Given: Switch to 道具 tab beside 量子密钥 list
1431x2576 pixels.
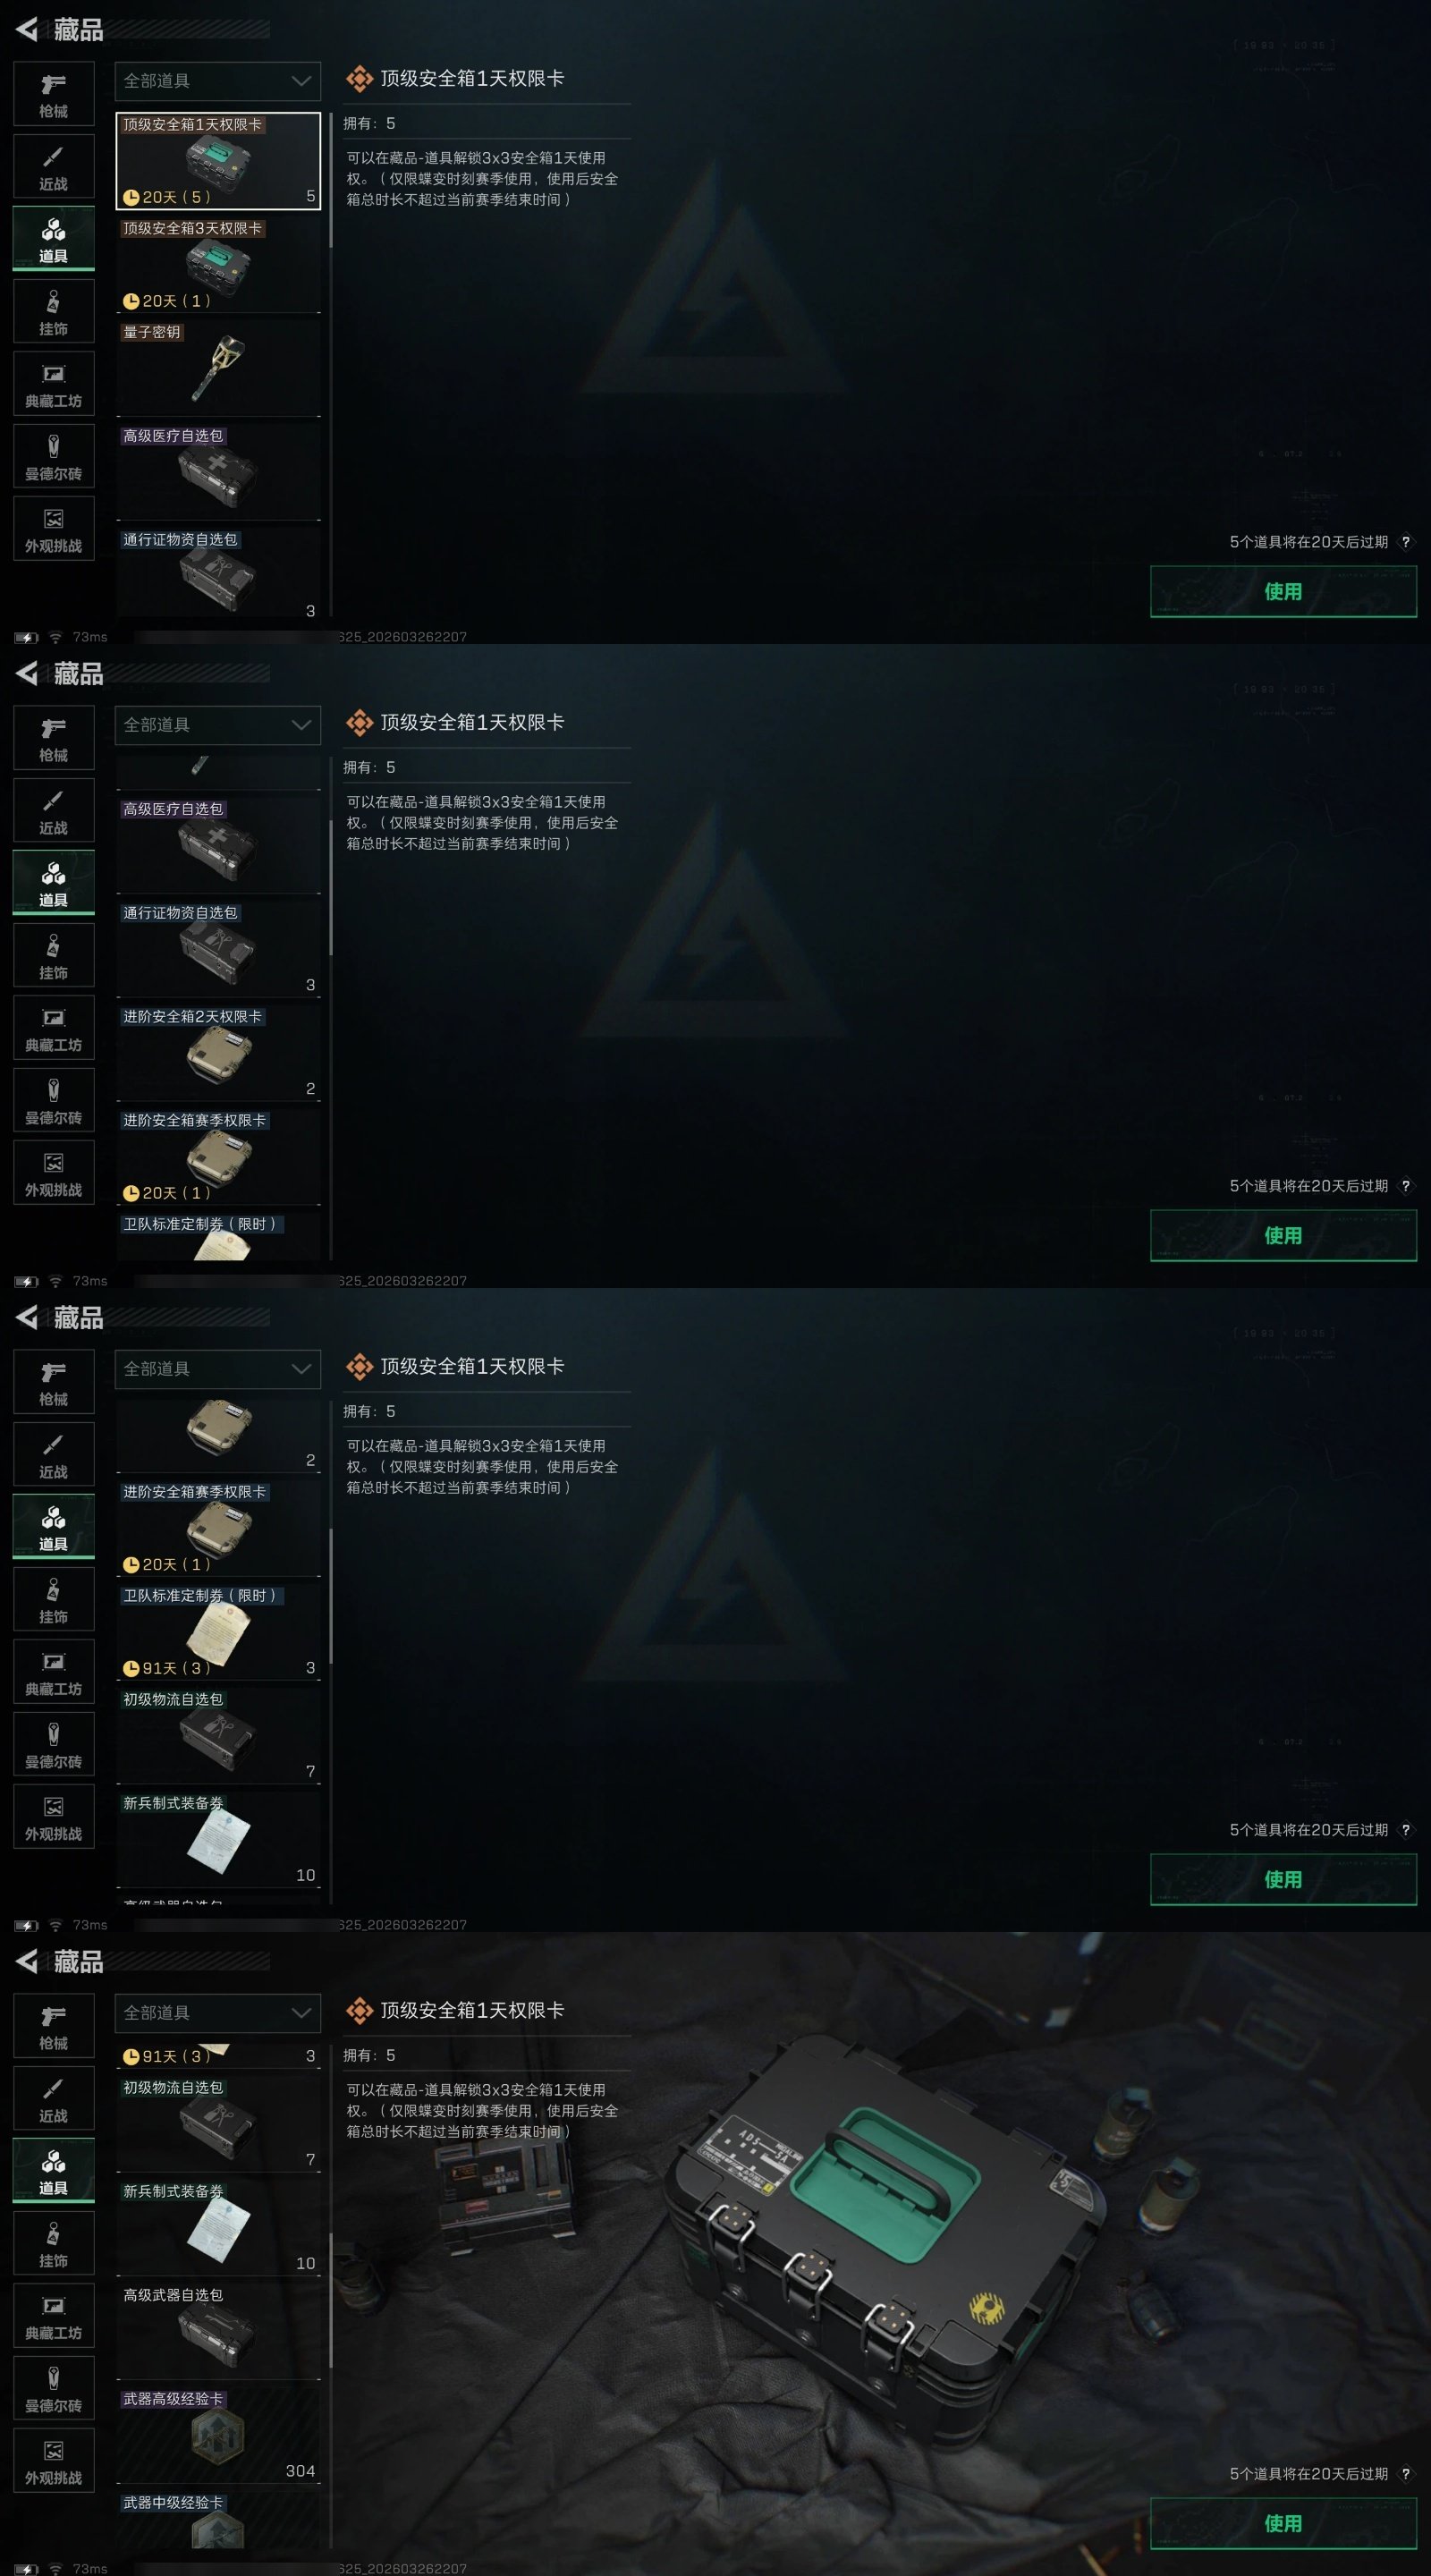Looking at the screenshot, I should coord(54,239).
